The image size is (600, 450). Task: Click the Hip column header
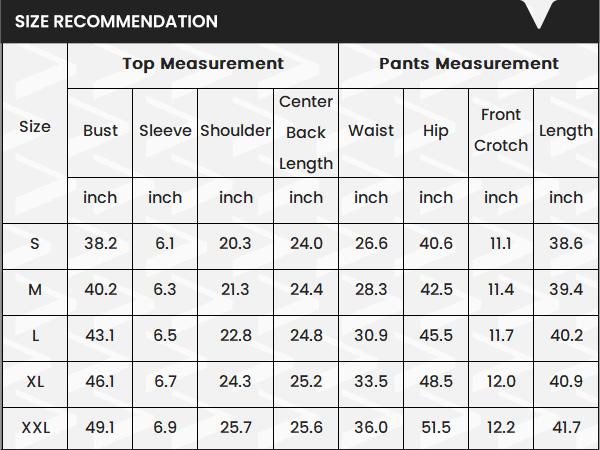coord(436,131)
